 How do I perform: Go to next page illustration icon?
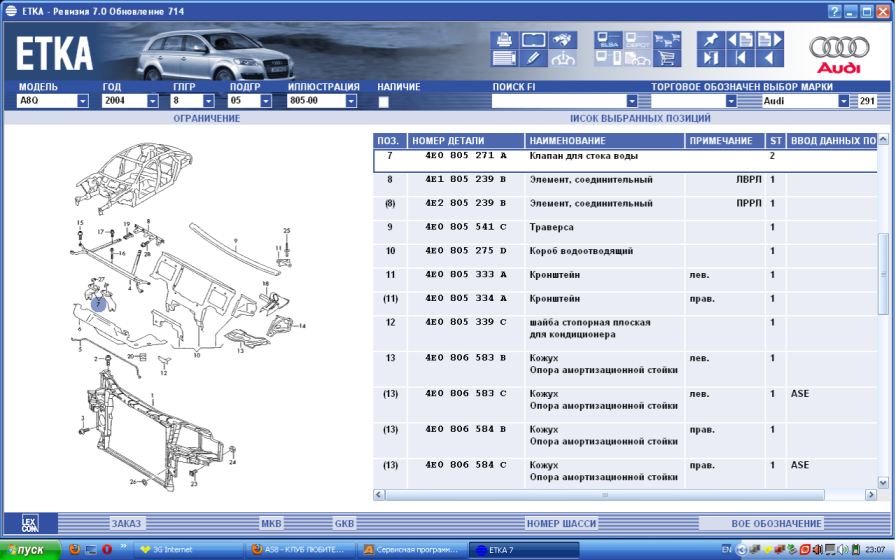768,40
